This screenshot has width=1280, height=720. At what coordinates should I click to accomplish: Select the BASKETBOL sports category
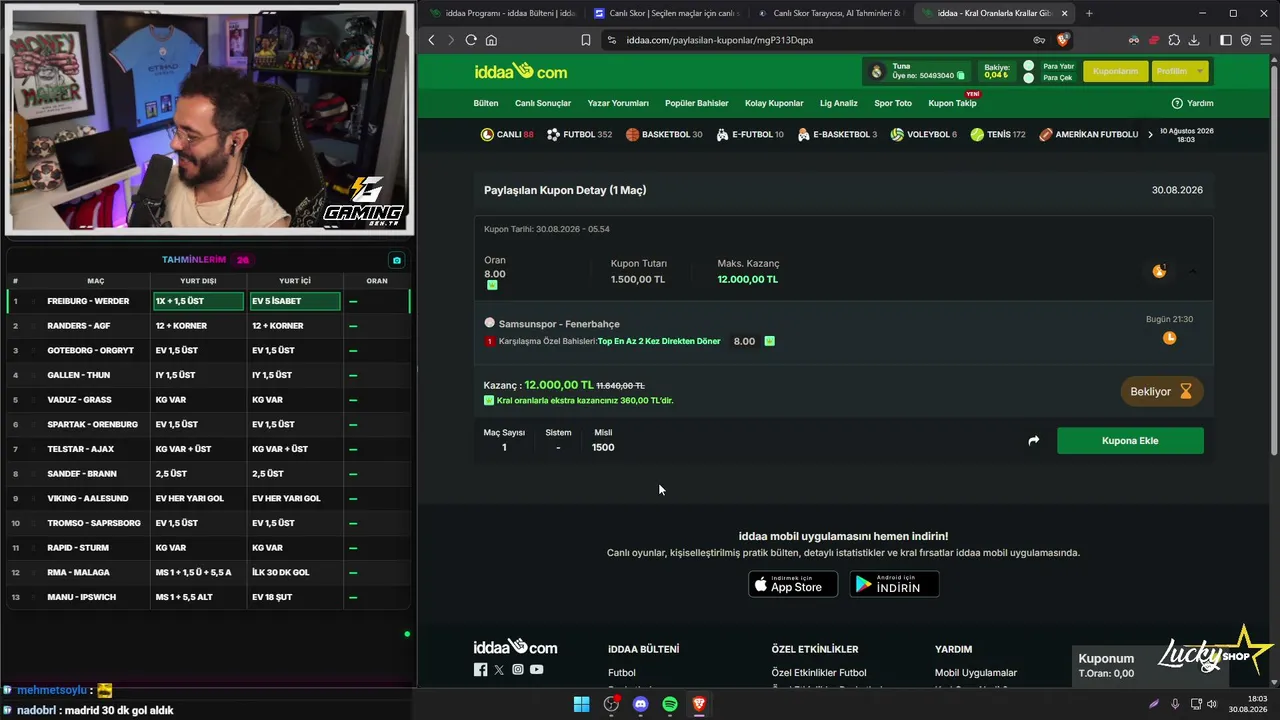point(664,134)
